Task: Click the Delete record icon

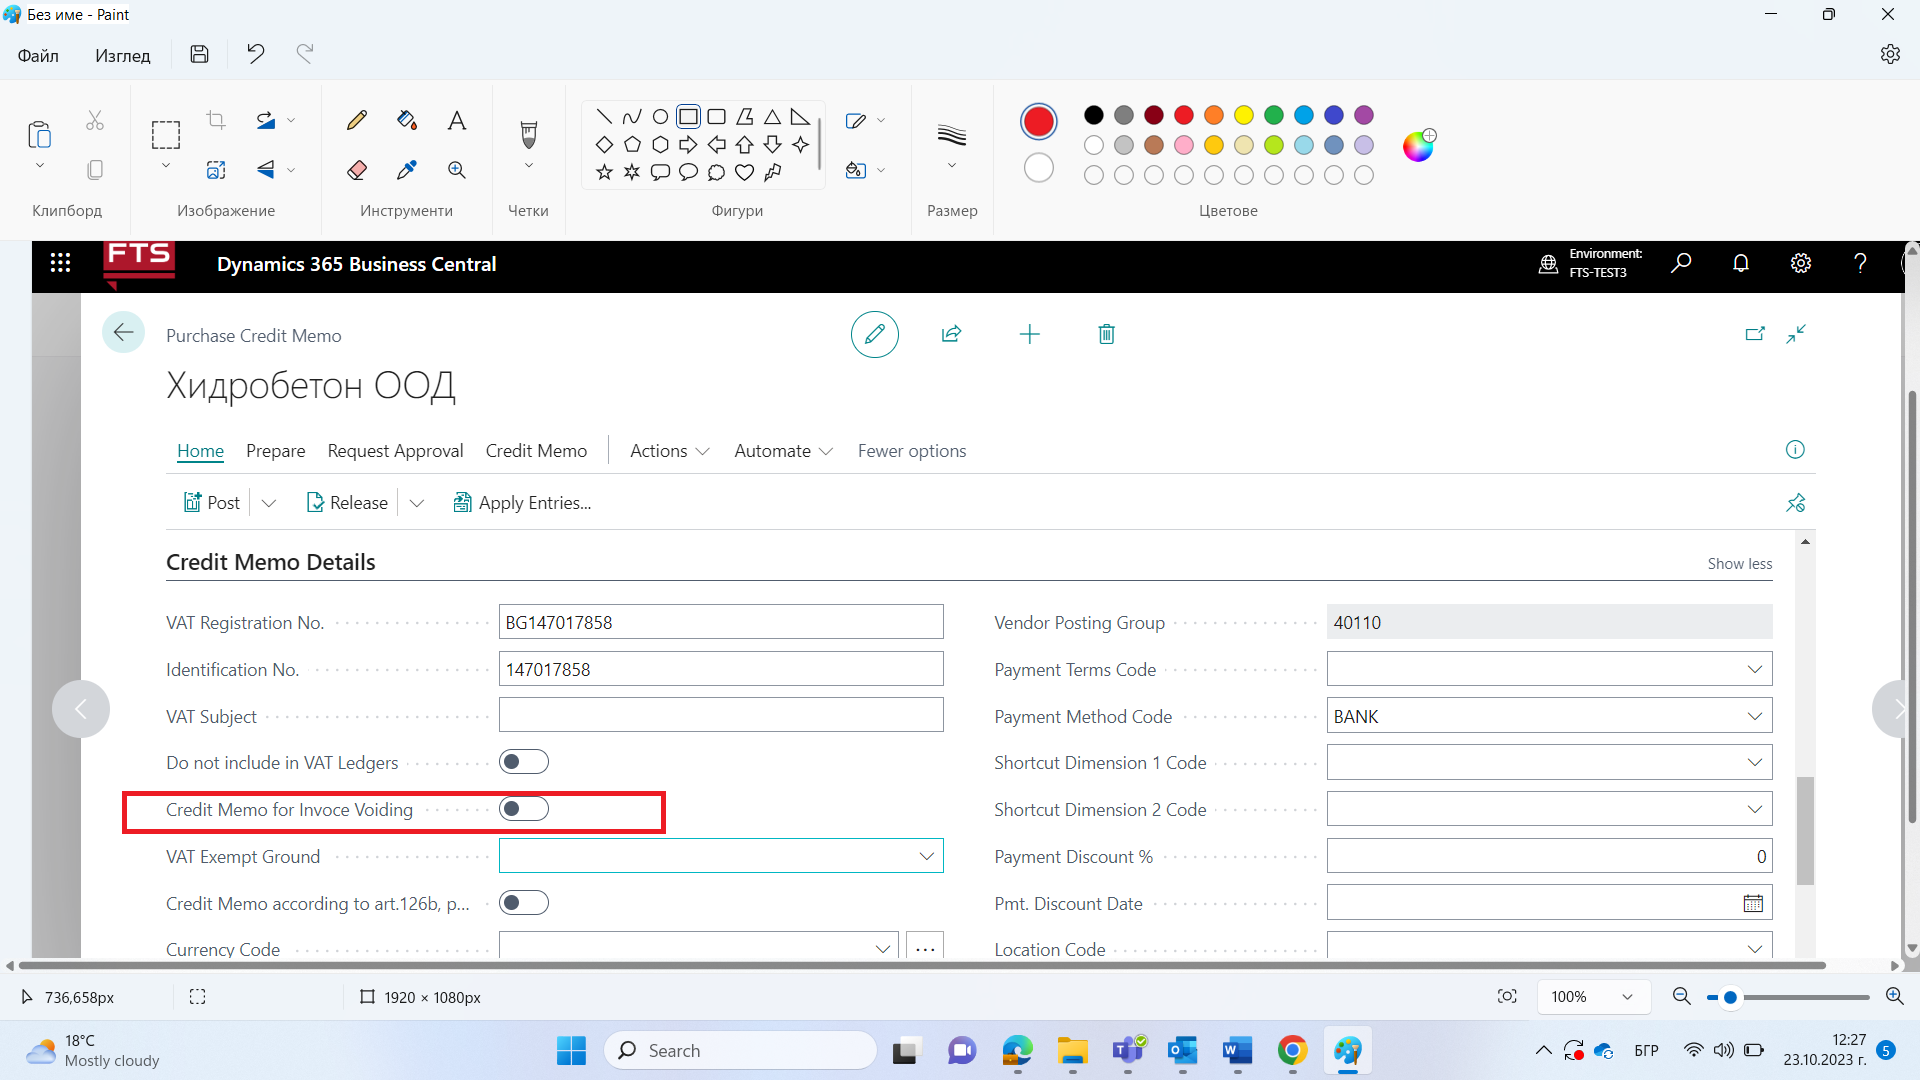Action: pyautogui.click(x=1106, y=334)
